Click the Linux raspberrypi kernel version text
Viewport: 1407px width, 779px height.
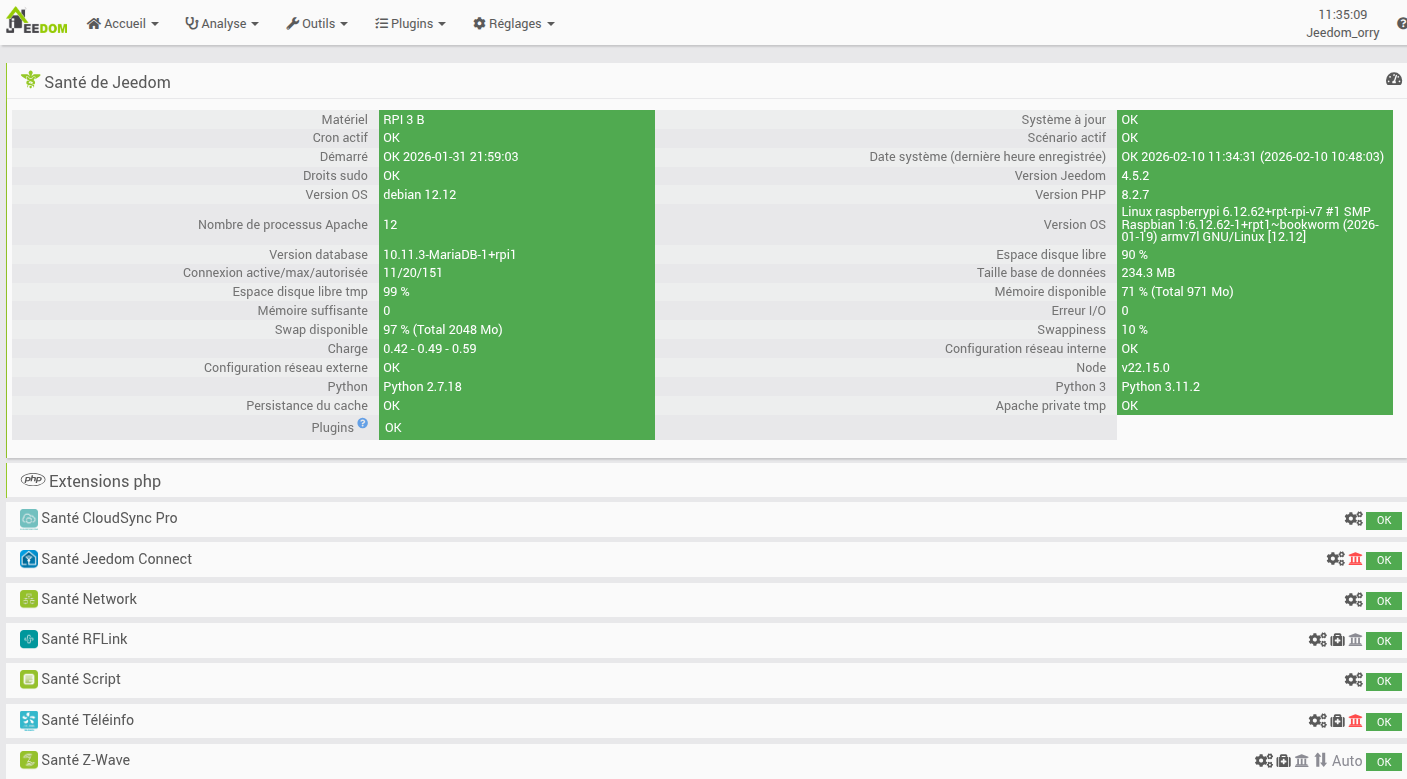(1252, 225)
